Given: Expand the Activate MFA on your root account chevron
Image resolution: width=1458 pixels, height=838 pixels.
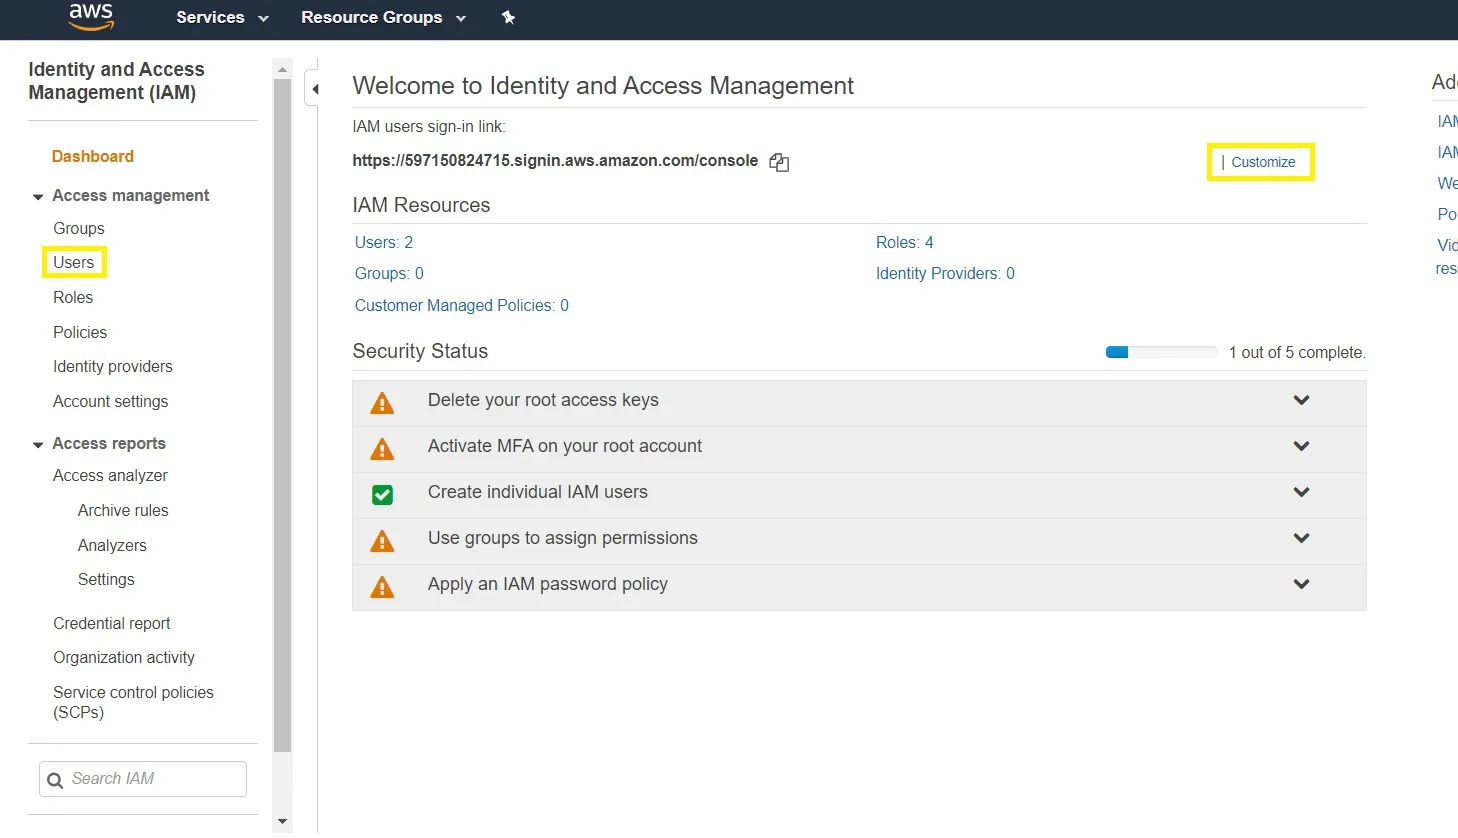Looking at the screenshot, I should coord(1301,446).
